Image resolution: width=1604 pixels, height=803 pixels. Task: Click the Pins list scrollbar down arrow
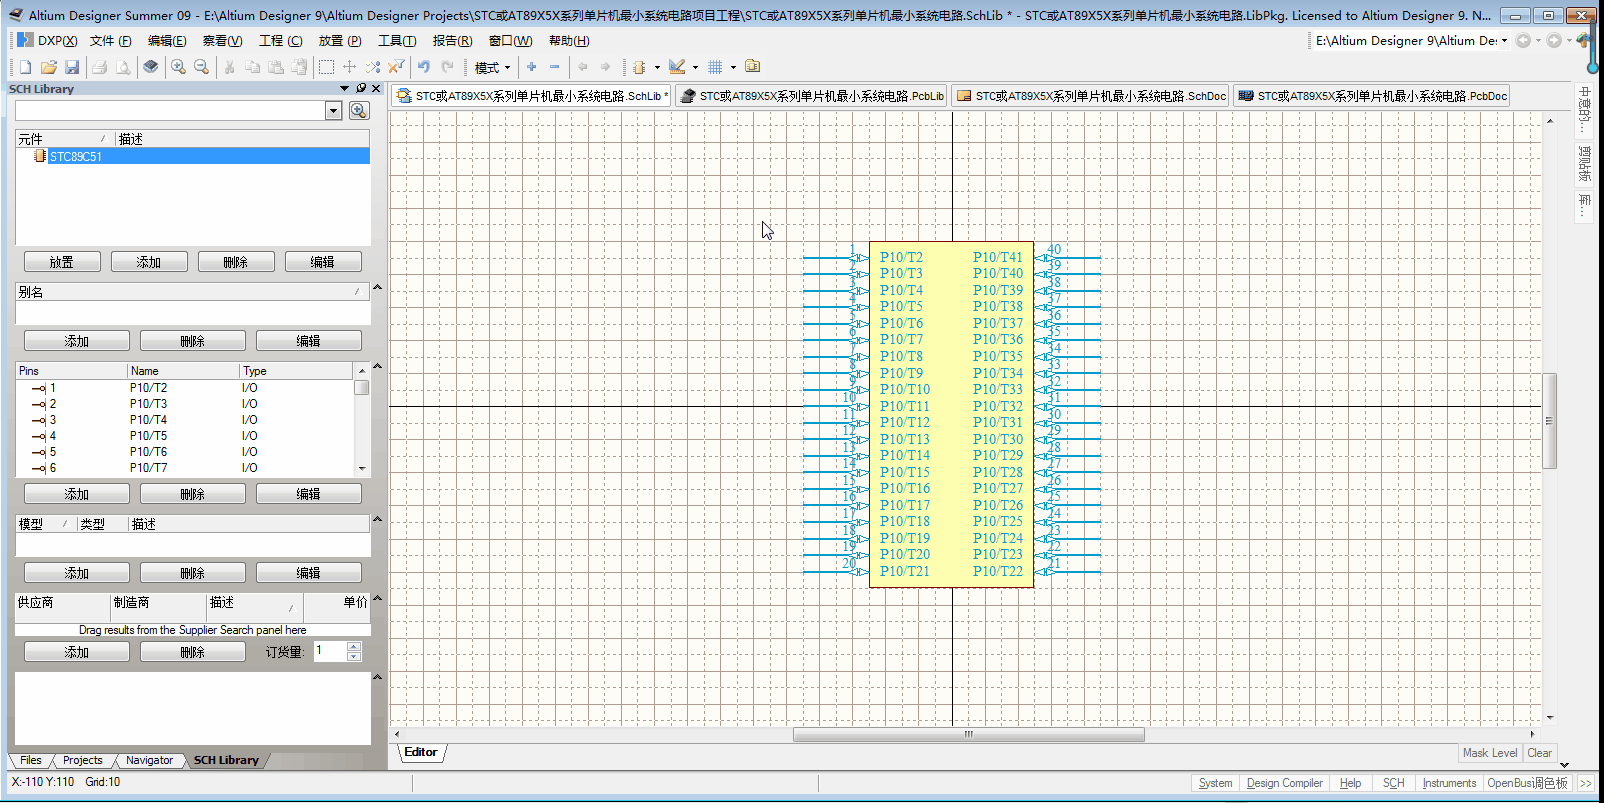tap(362, 468)
